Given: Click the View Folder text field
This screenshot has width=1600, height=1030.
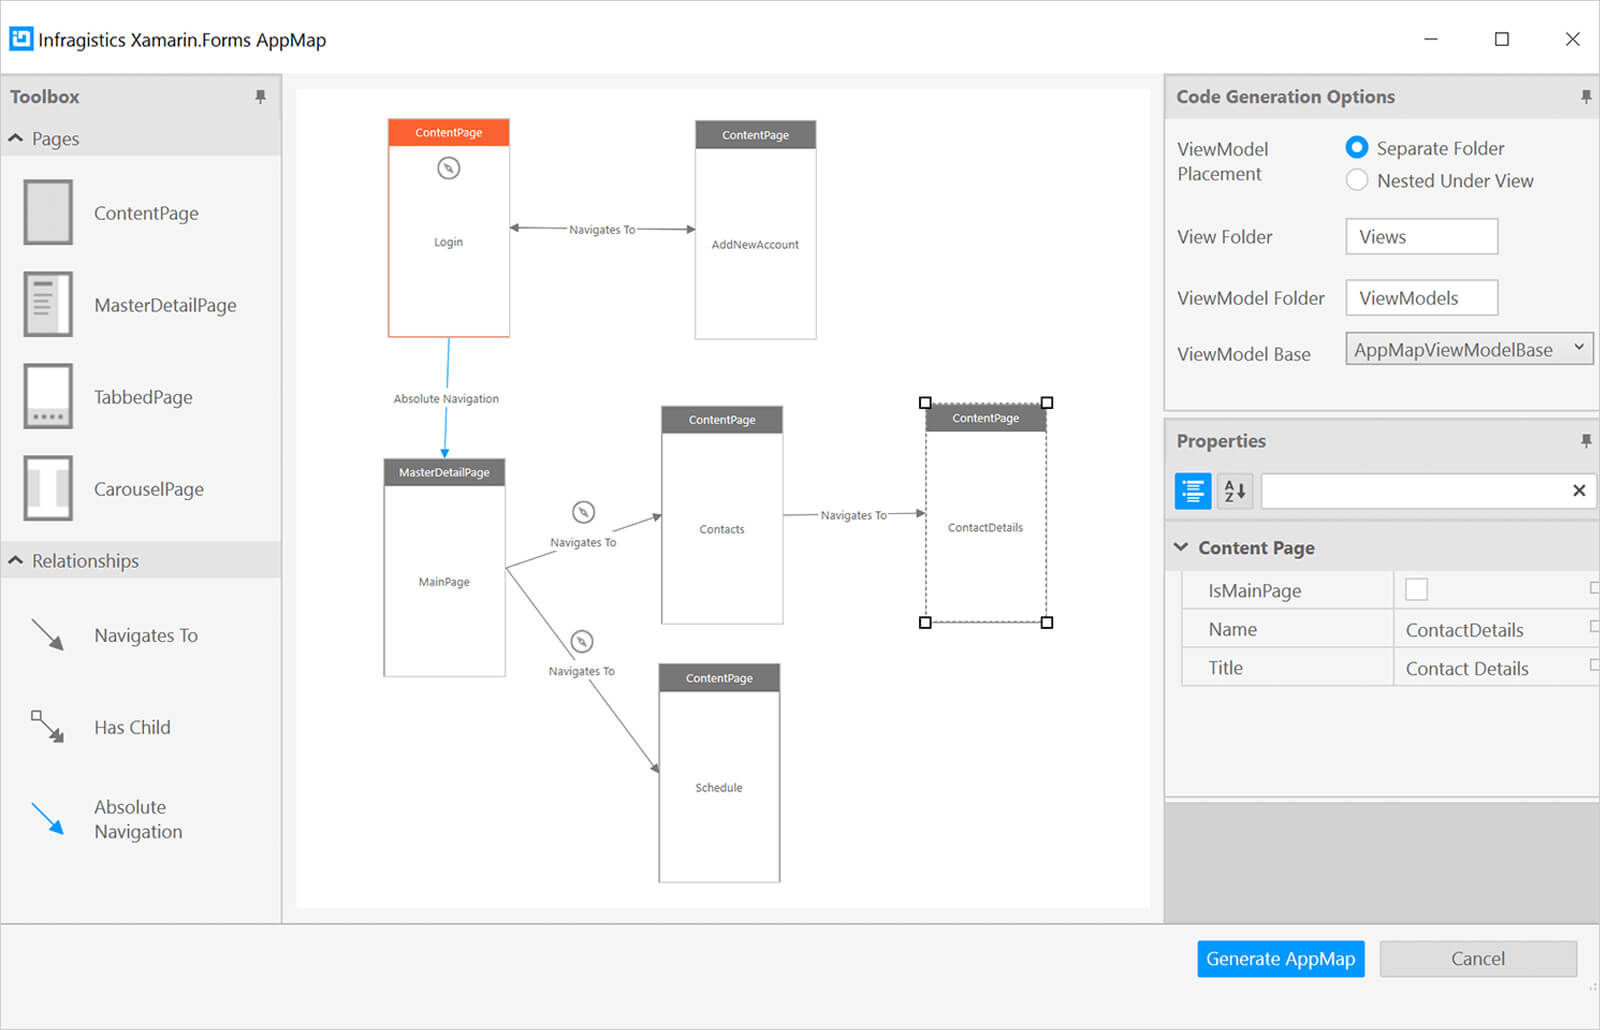Looking at the screenshot, I should [x=1421, y=237].
